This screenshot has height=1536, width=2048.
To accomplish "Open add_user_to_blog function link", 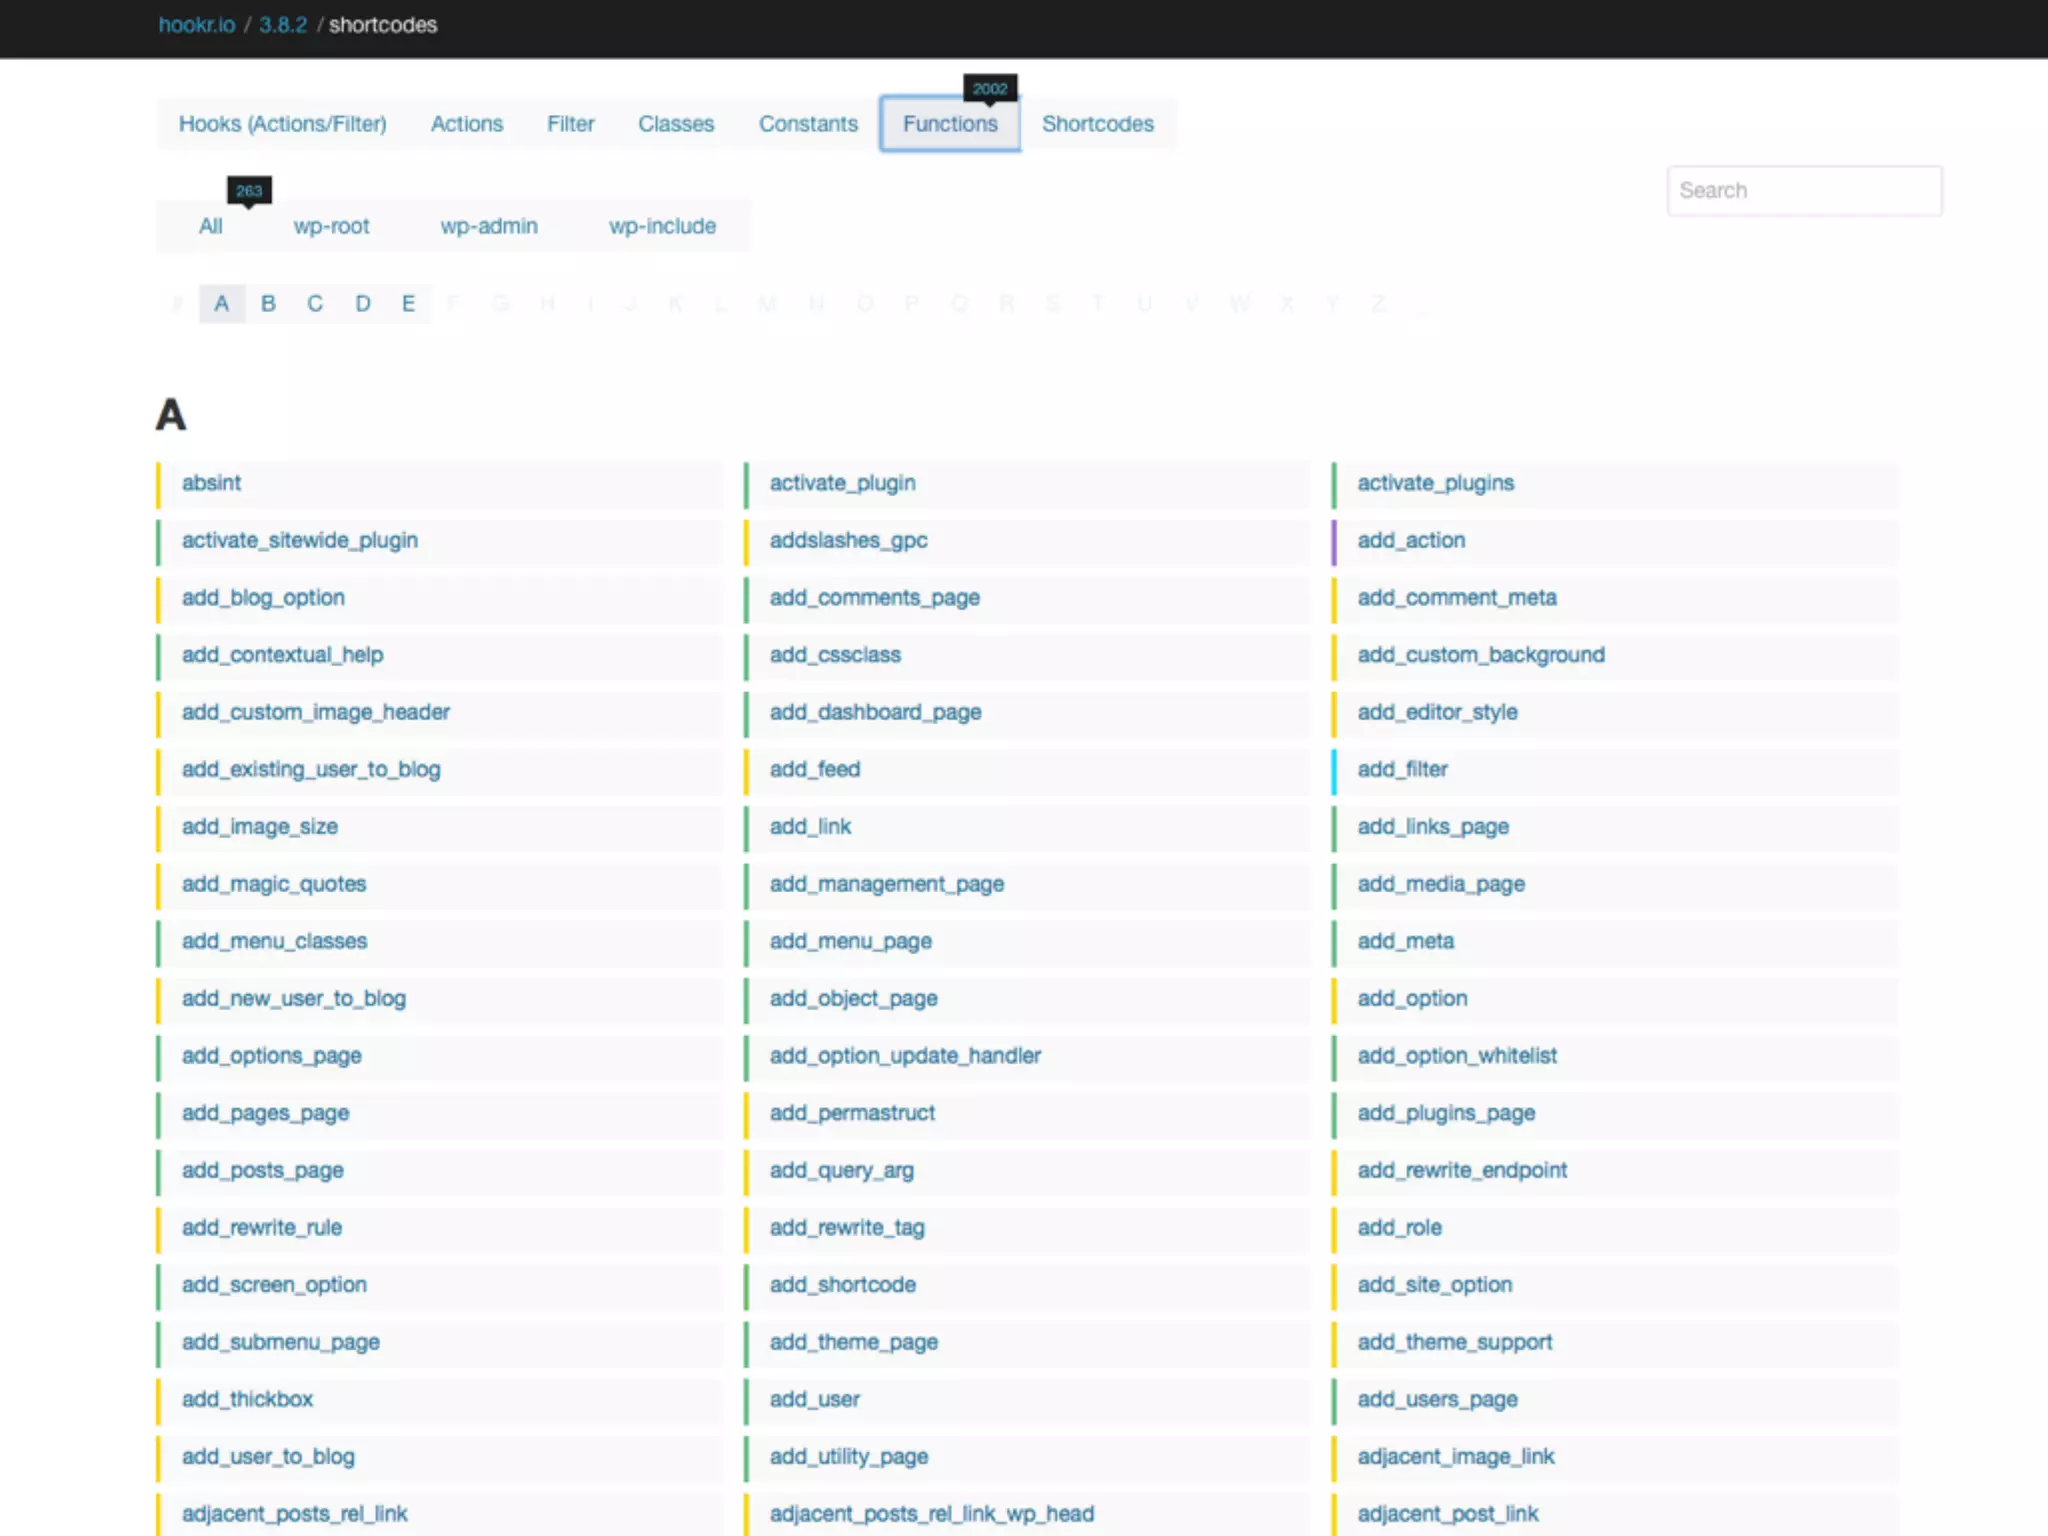I will [268, 1456].
